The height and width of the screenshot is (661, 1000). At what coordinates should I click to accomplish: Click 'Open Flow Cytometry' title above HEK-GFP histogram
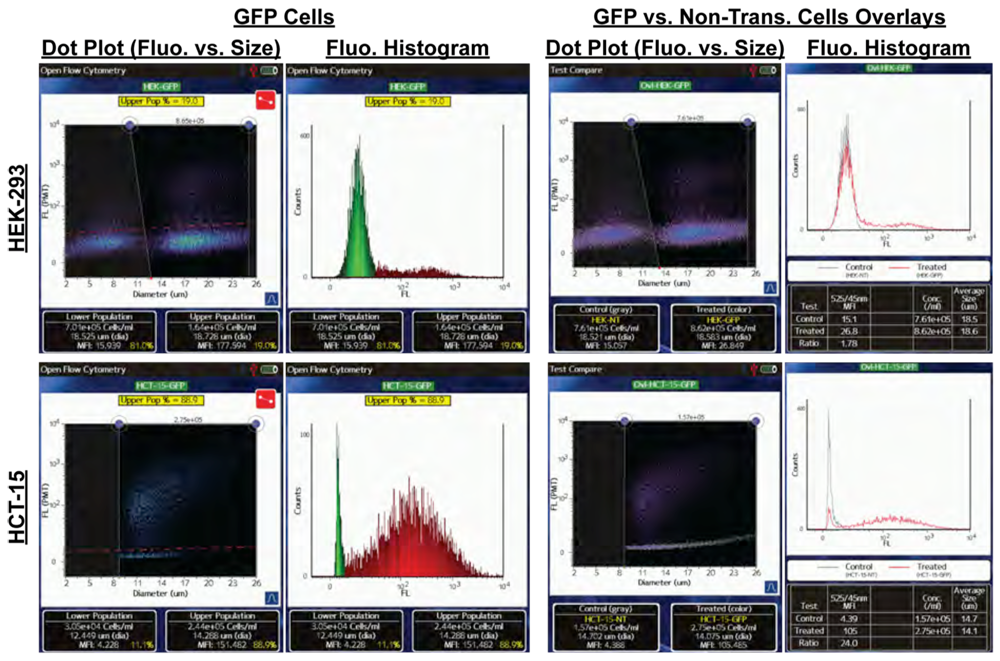[330, 71]
